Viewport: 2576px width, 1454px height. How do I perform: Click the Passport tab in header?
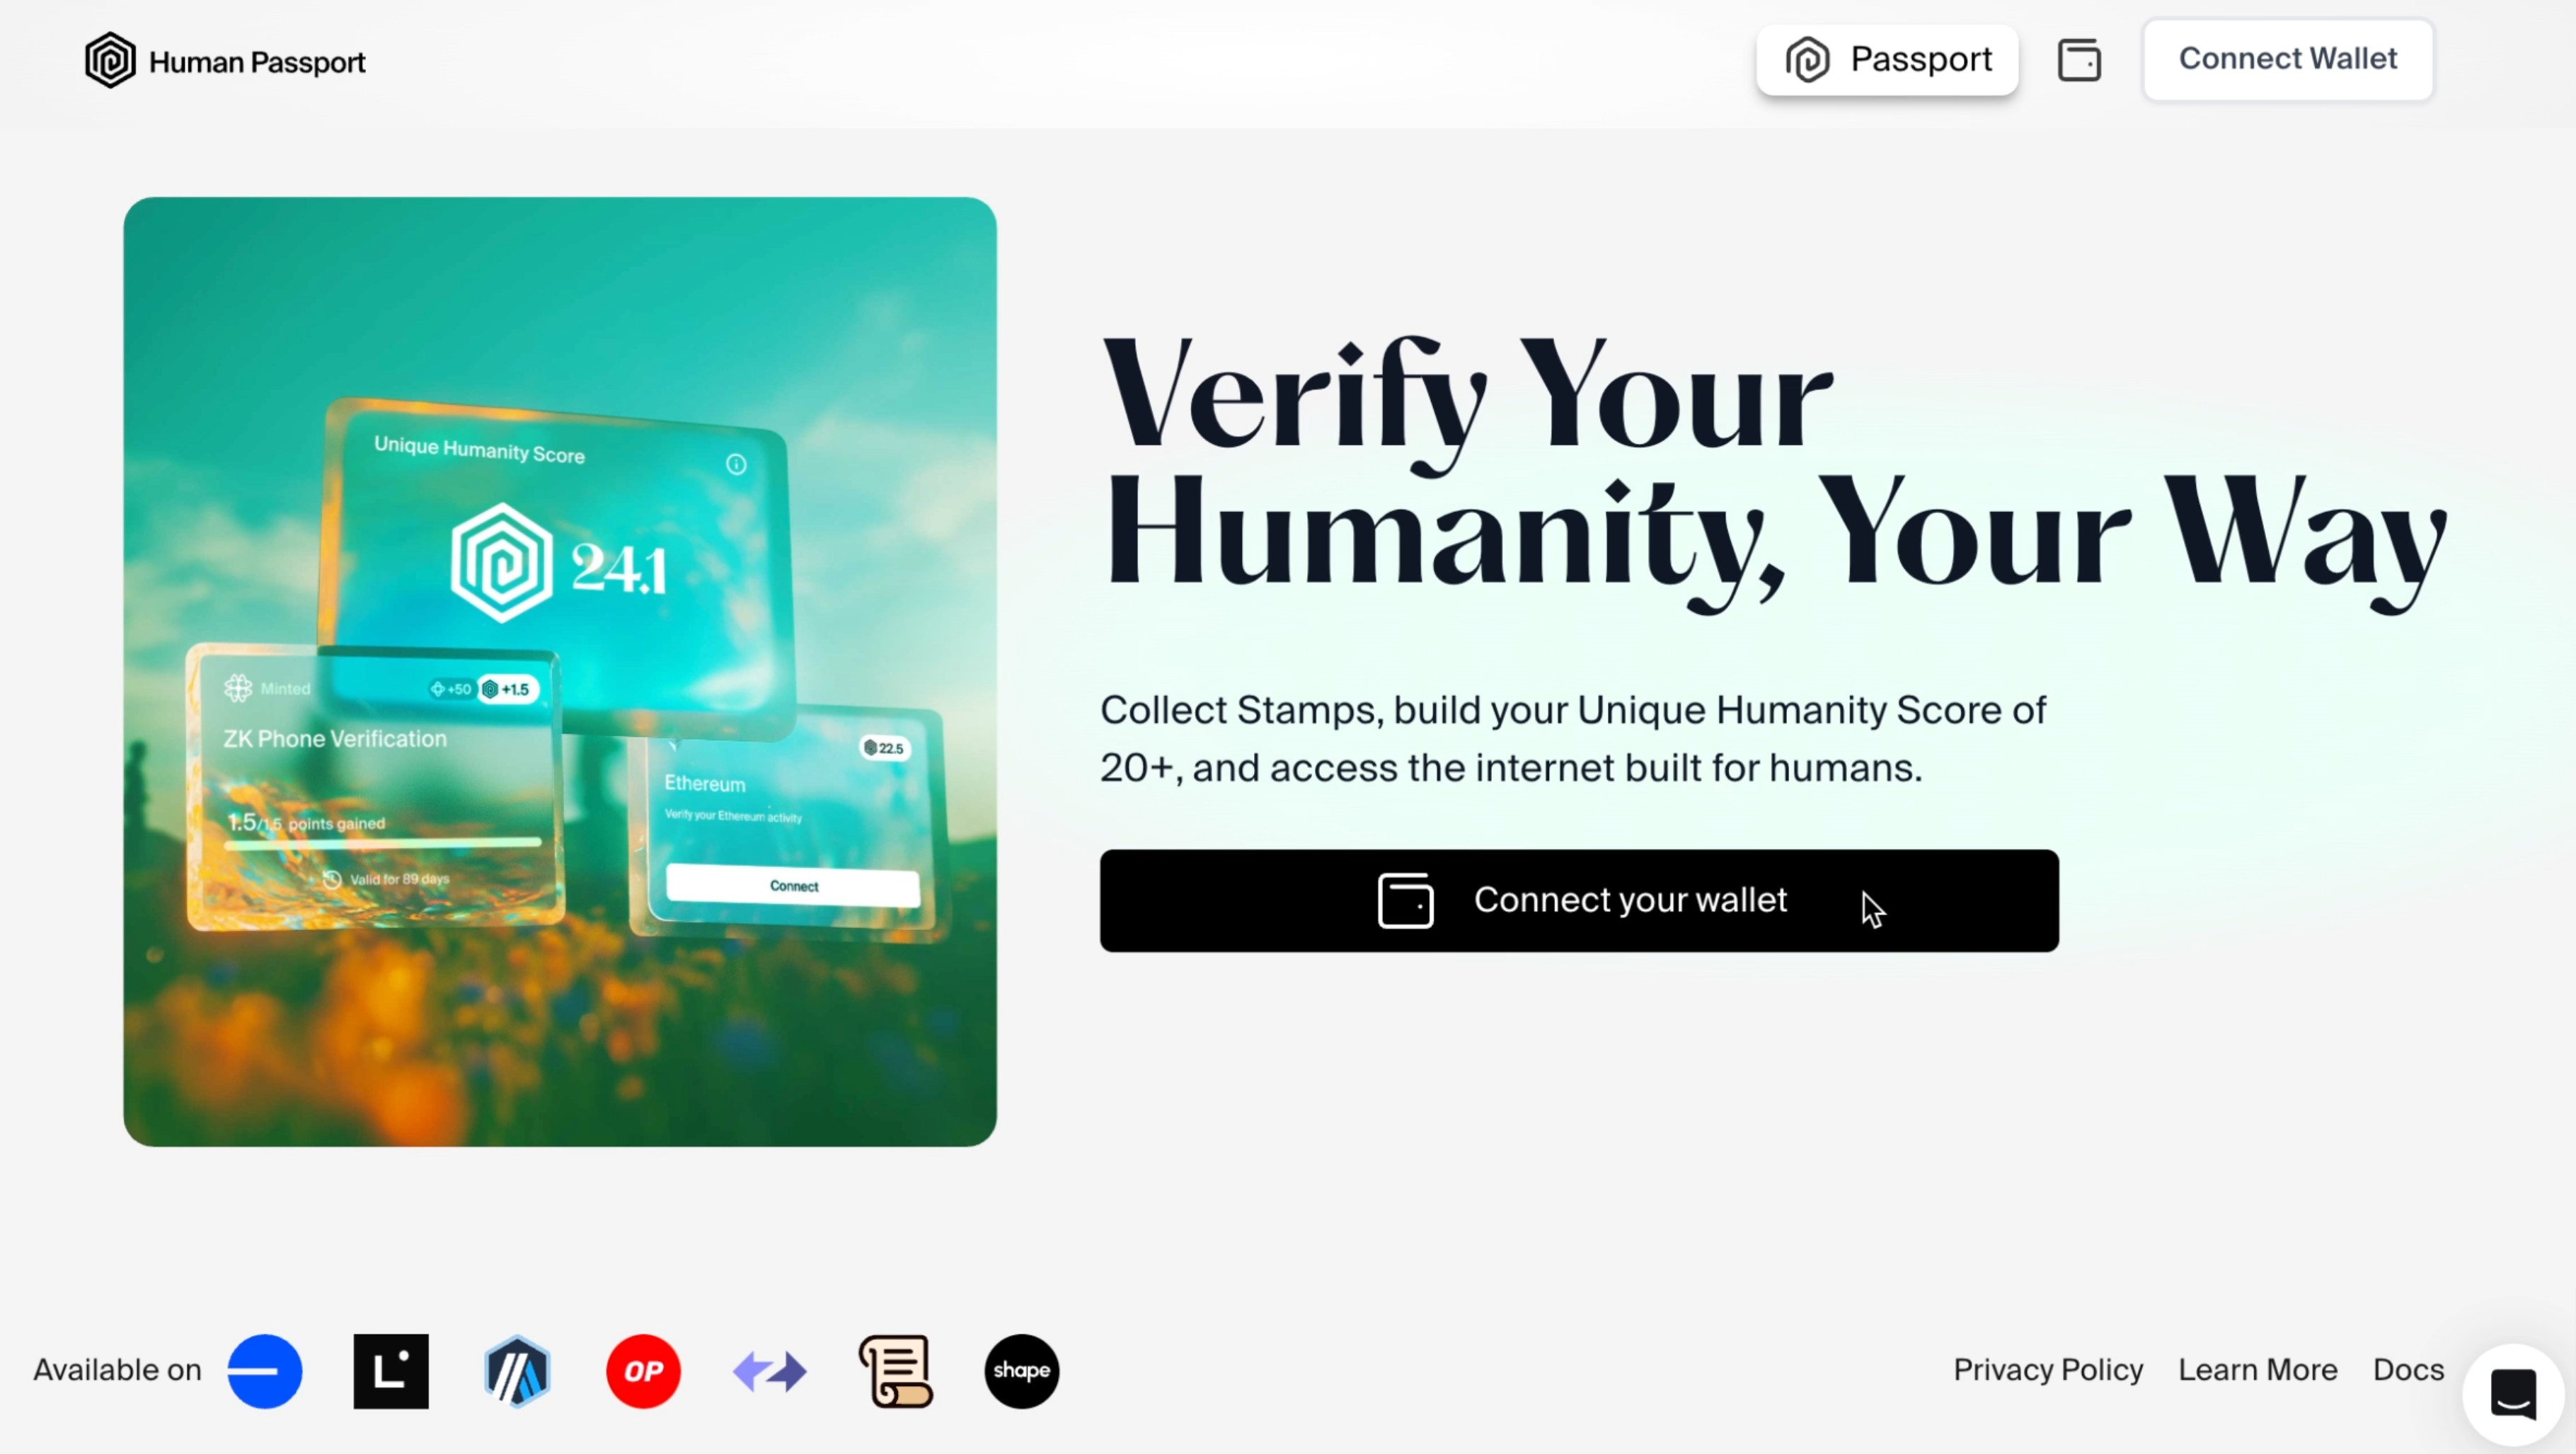pos(1888,60)
